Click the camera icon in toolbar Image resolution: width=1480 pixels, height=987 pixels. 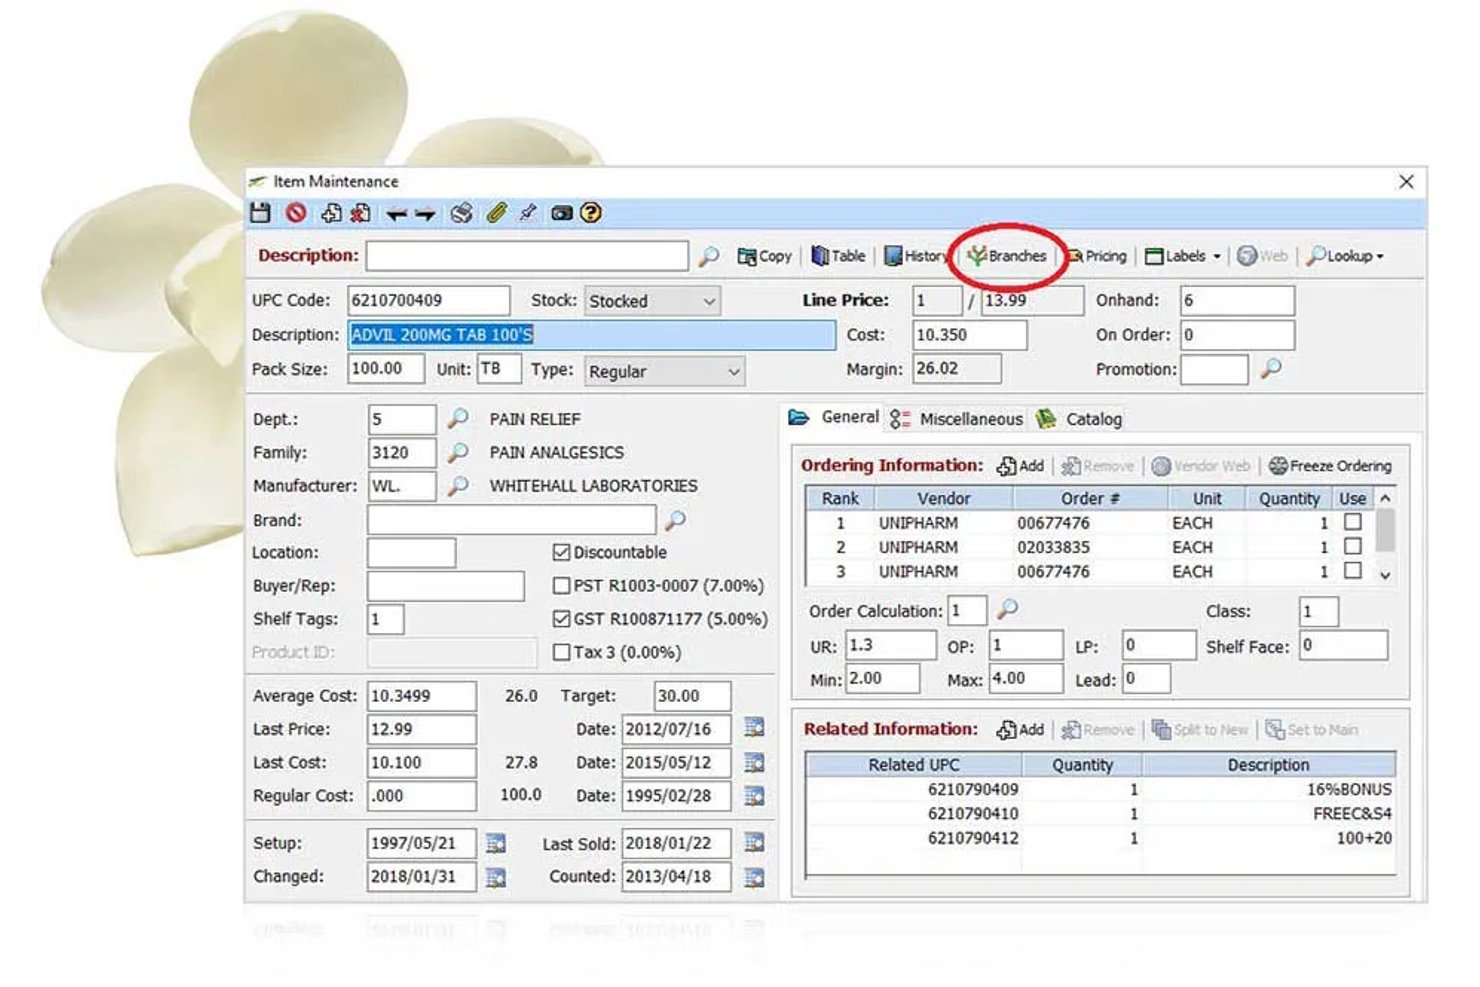click(x=562, y=213)
